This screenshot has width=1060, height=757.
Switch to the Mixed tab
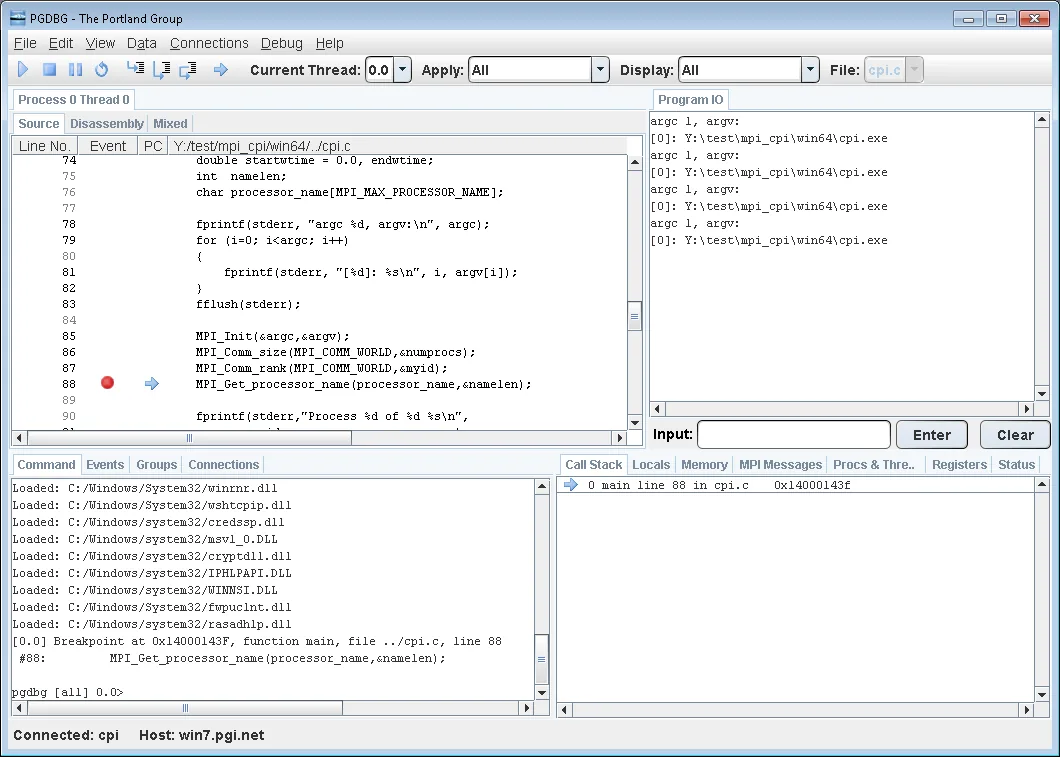click(x=170, y=124)
